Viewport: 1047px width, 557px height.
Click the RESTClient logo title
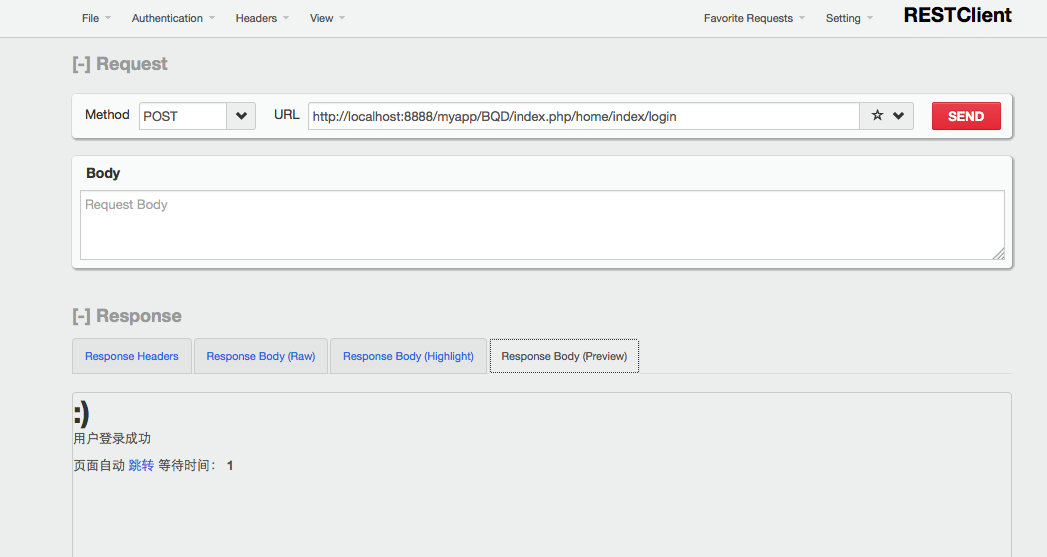pyautogui.click(x=958, y=15)
